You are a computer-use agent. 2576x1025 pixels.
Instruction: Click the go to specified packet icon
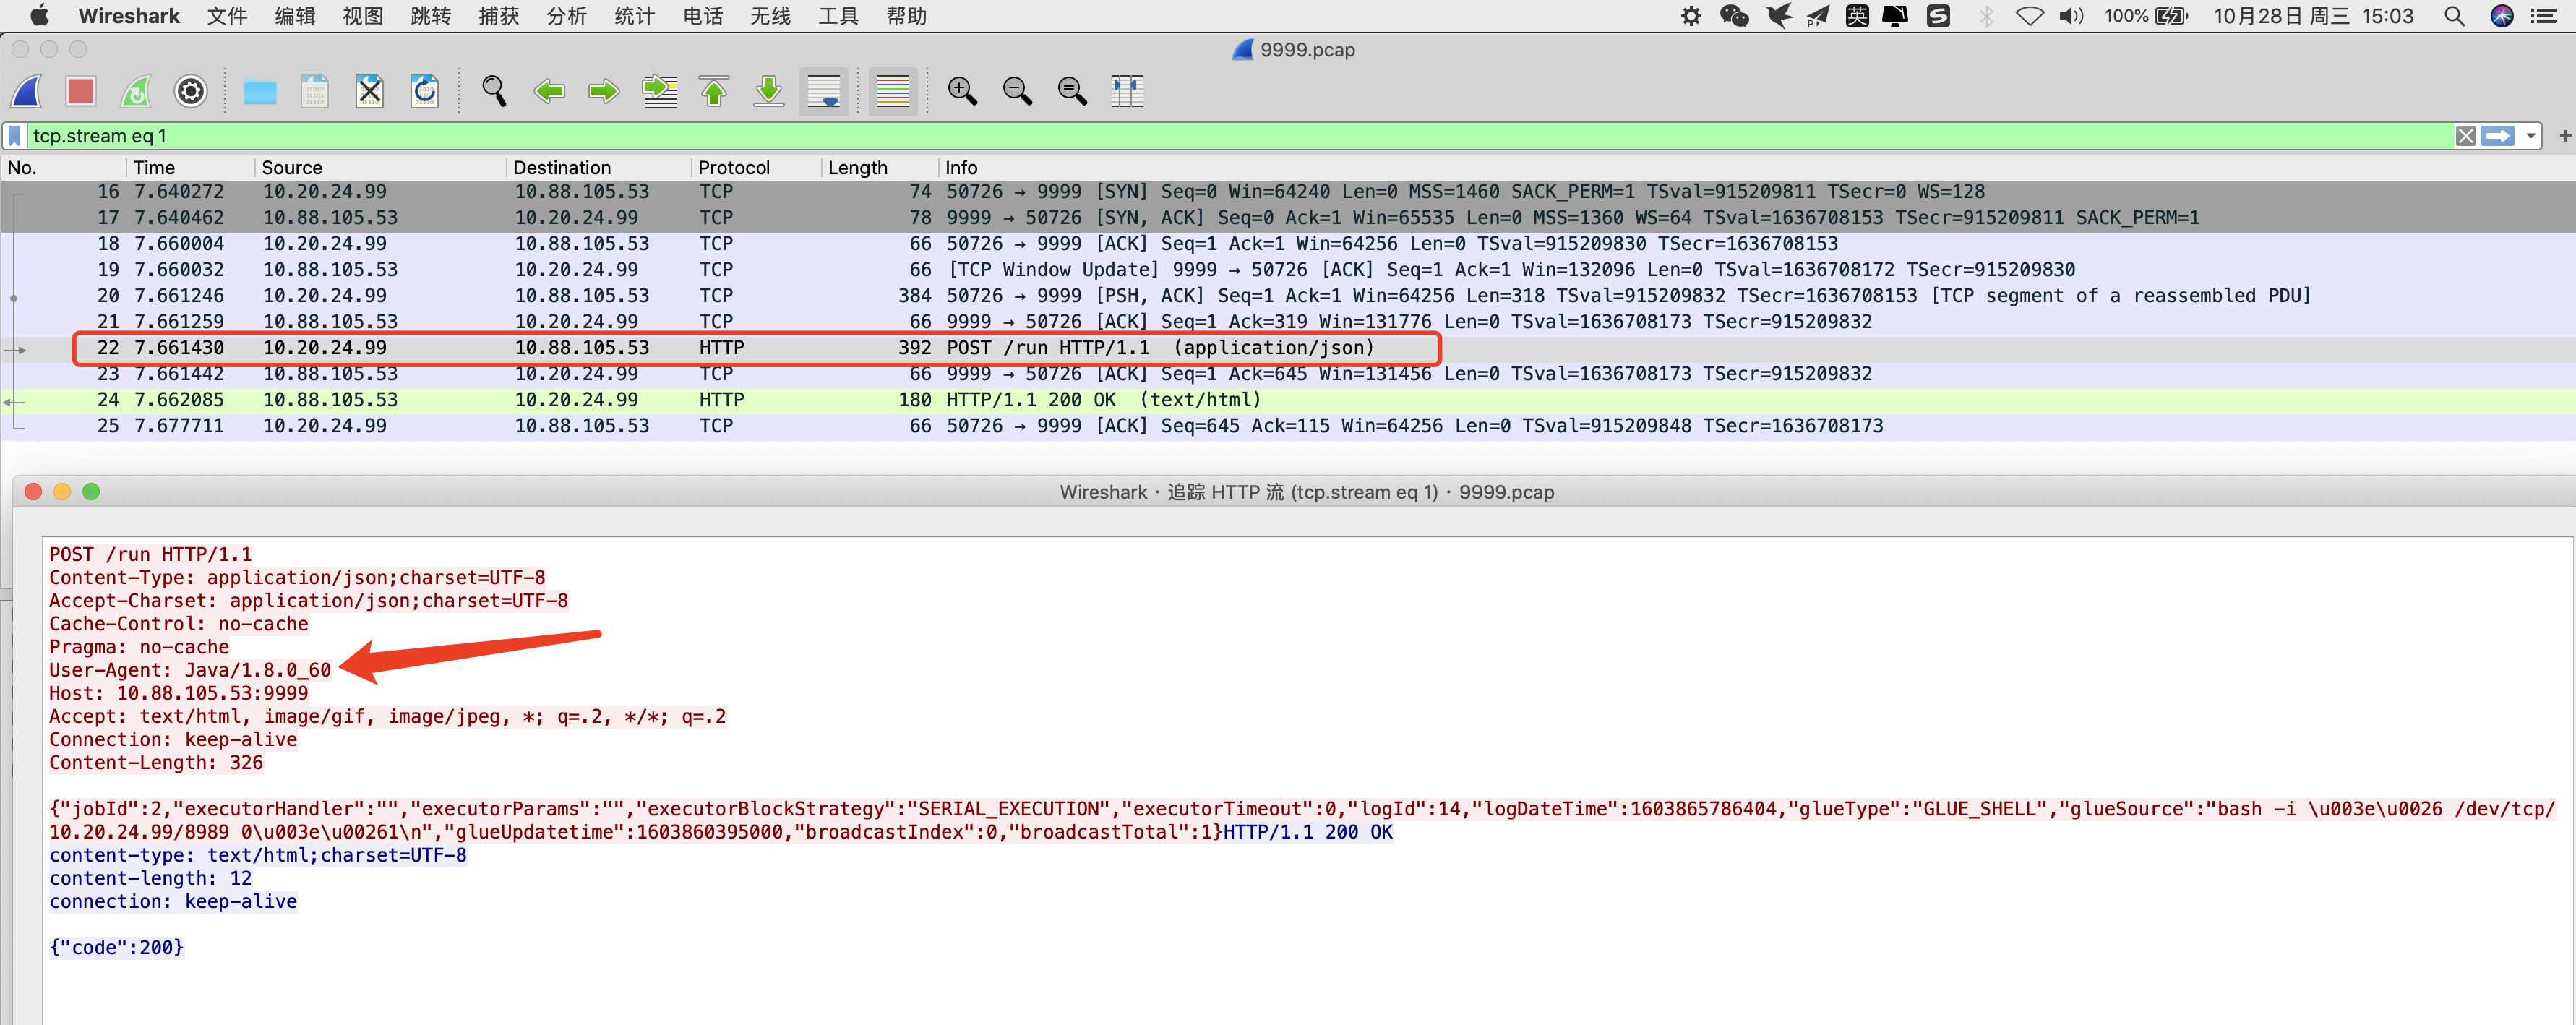click(659, 92)
